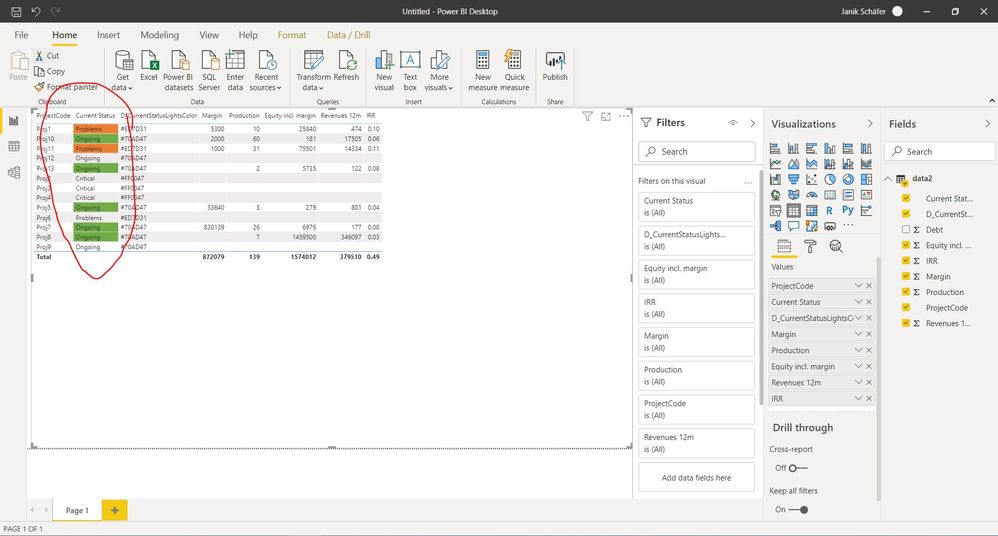The width and height of the screenshot is (998, 536).
Task: Select the treemap visual
Action: point(866,180)
